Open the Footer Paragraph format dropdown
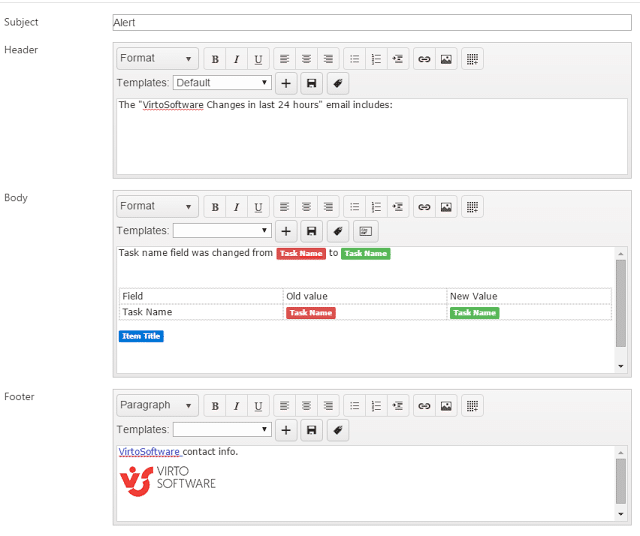640x536 pixels. click(158, 405)
